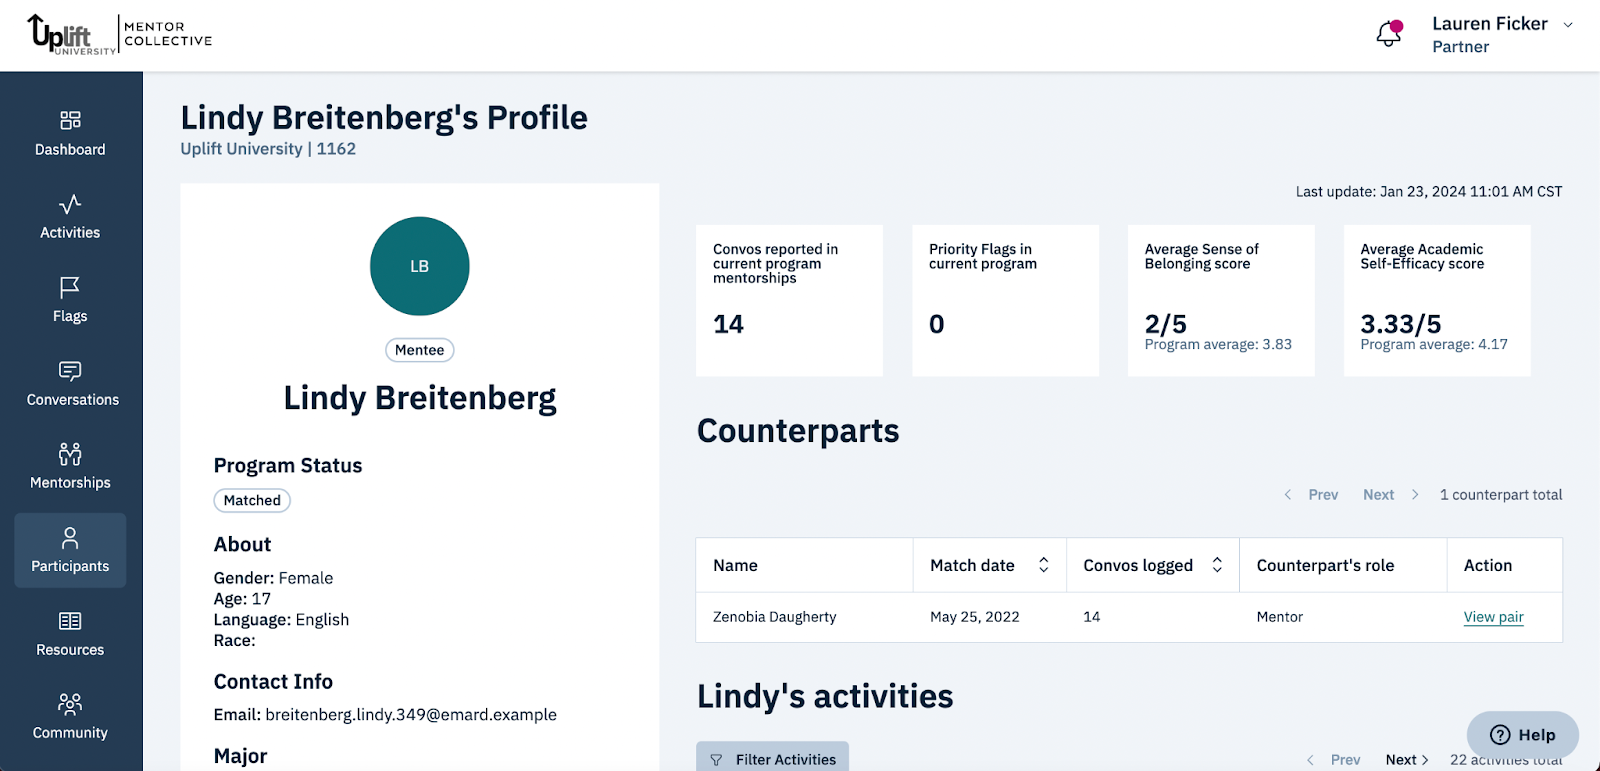Open notifications via the bell icon
This screenshot has width=1600, height=771.
1388,33
